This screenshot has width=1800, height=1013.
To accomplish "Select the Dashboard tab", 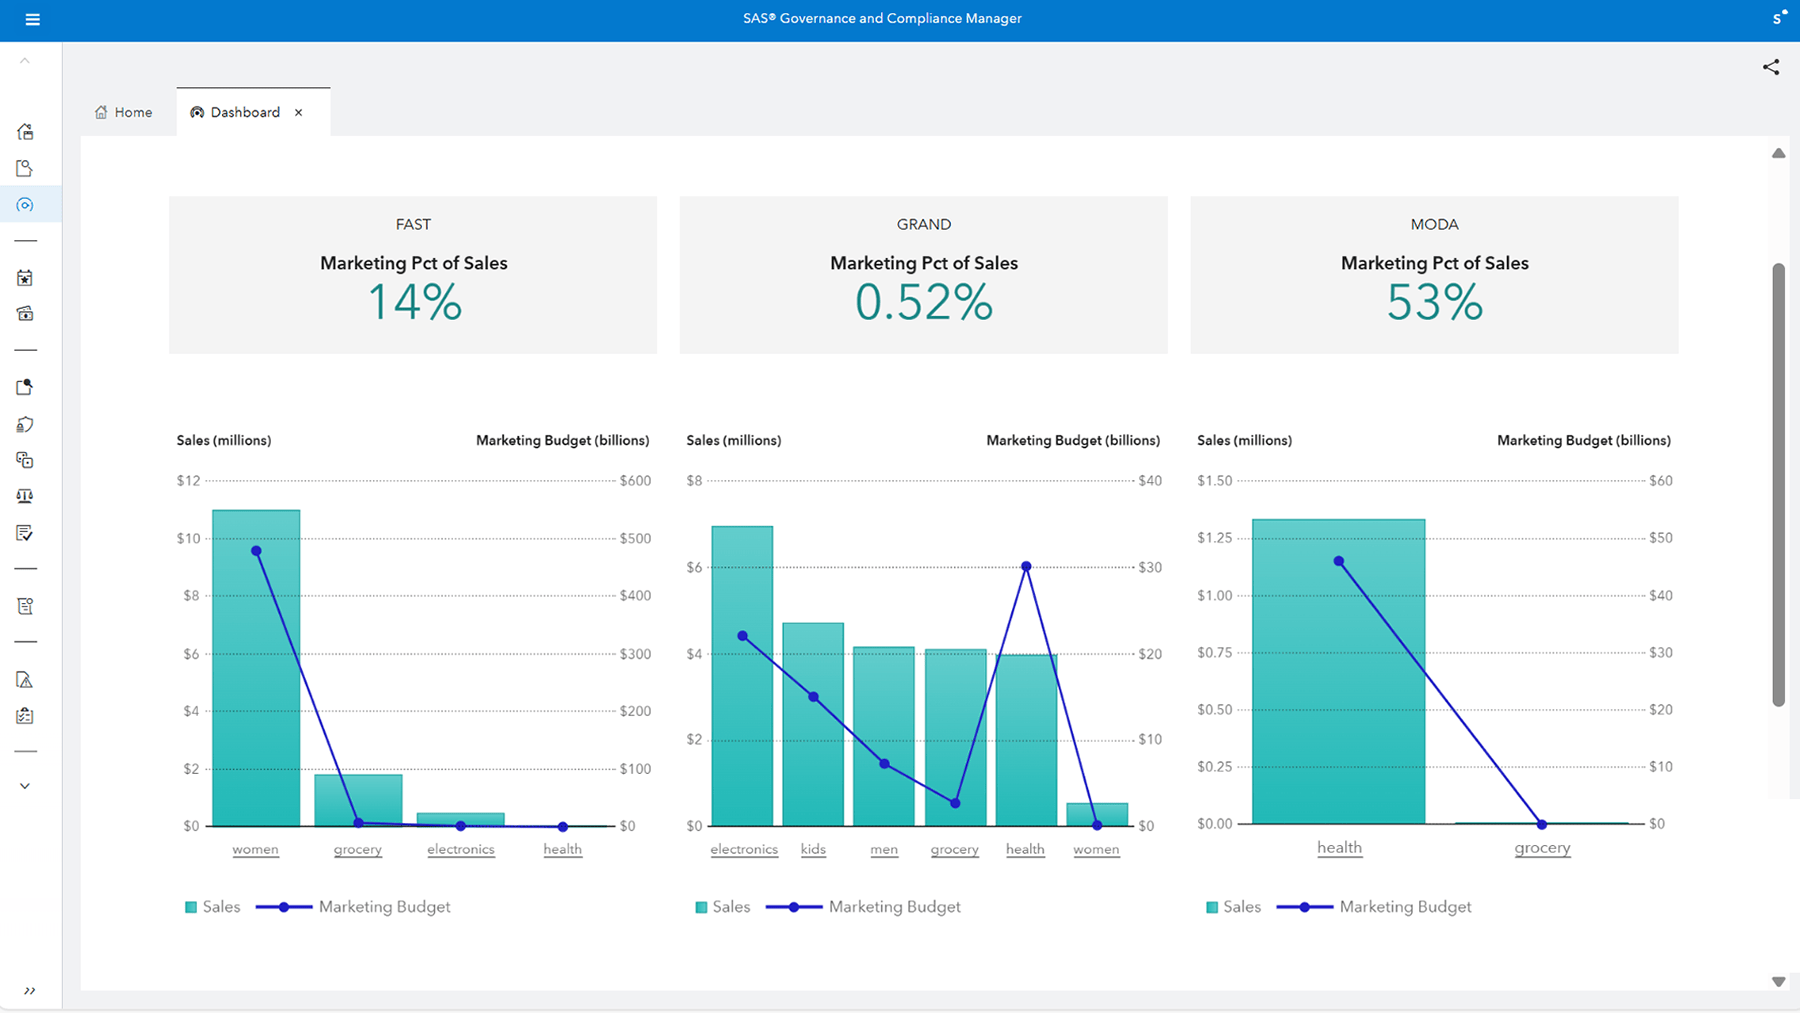I will [x=243, y=112].
